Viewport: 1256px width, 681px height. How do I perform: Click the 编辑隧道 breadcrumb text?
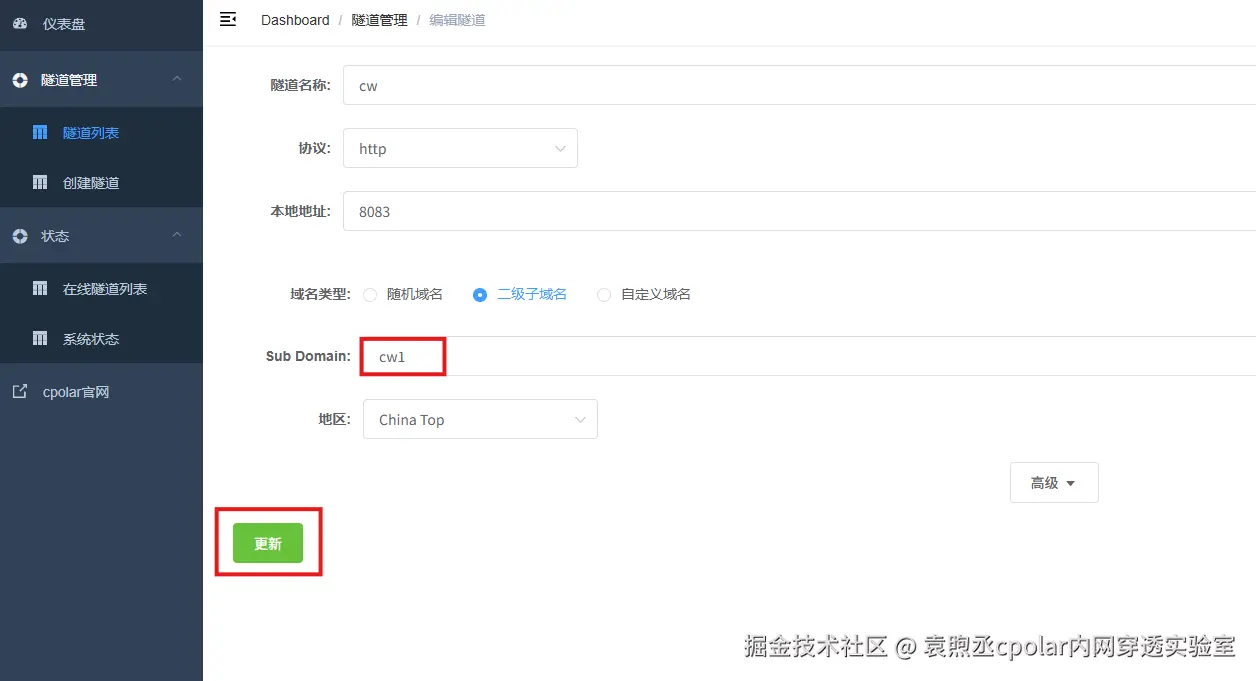[x=457, y=20]
